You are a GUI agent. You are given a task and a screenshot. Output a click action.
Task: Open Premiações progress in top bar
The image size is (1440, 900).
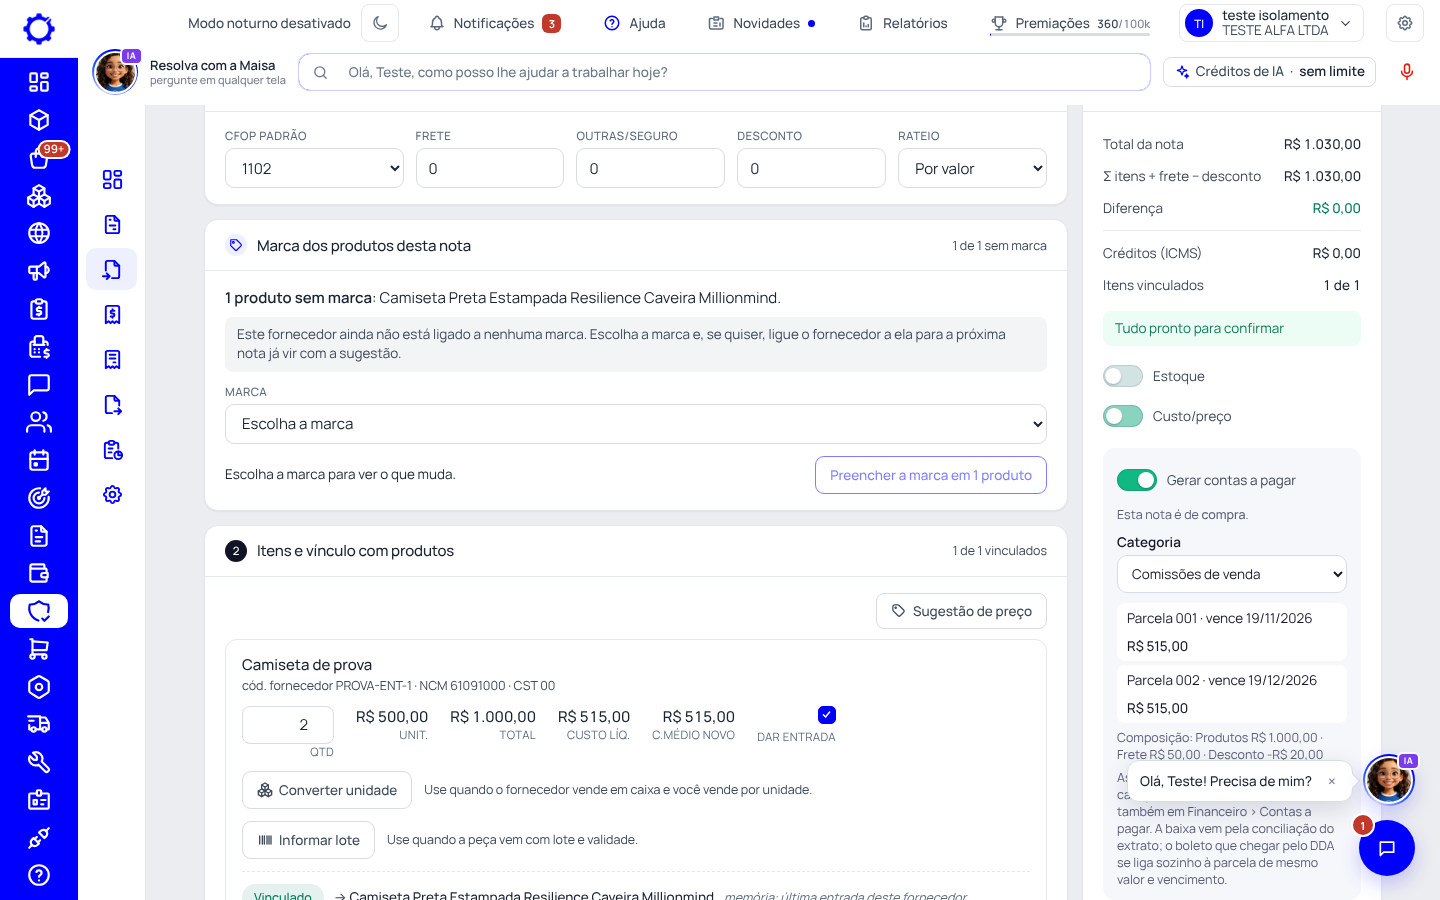[1070, 23]
